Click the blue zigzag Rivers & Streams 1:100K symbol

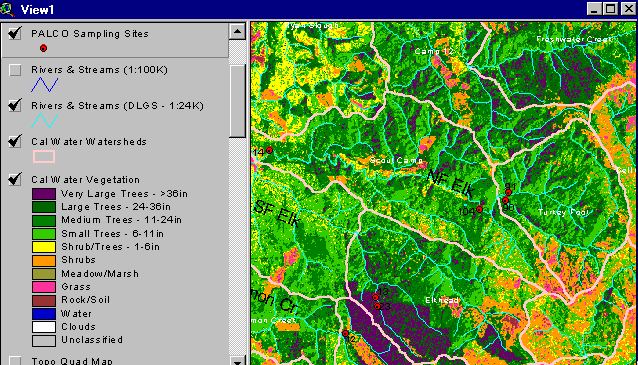(x=44, y=84)
